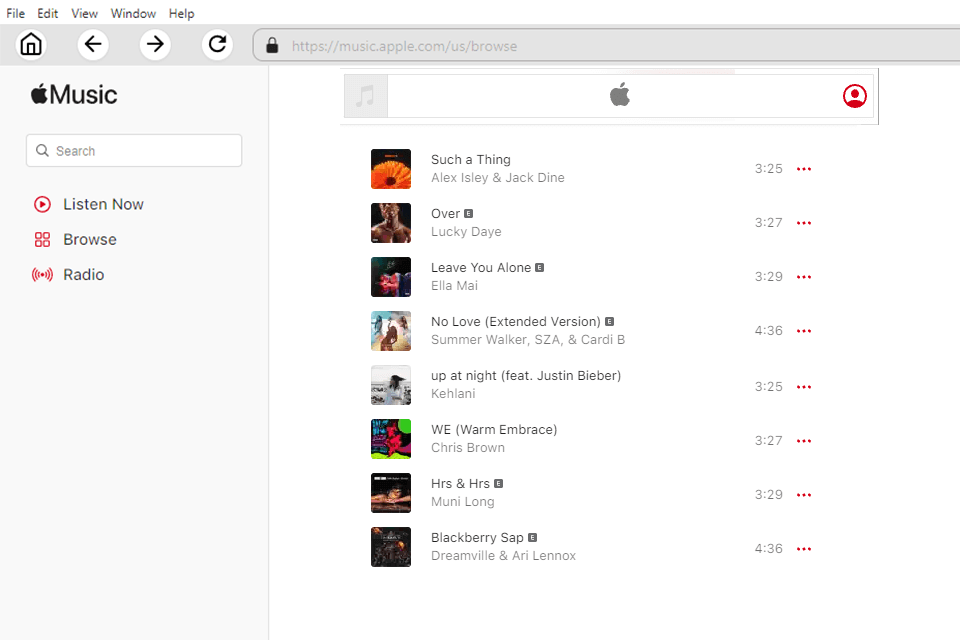The height and width of the screenshot is (640, 960).
Task: Select Browse in the sidebar
Action: coord(89,240)
